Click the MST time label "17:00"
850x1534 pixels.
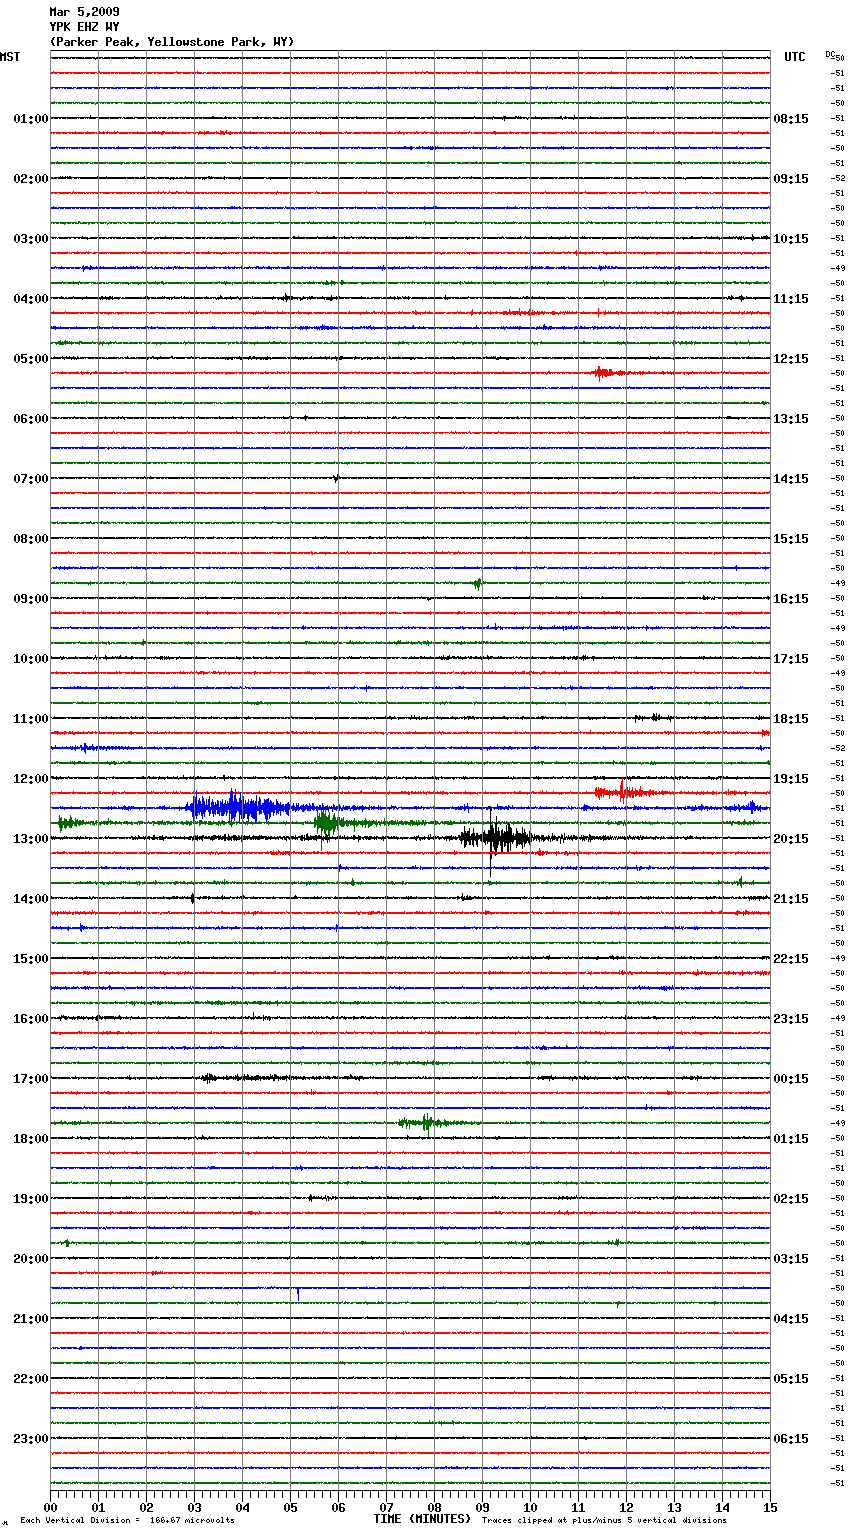(31, 1079)
